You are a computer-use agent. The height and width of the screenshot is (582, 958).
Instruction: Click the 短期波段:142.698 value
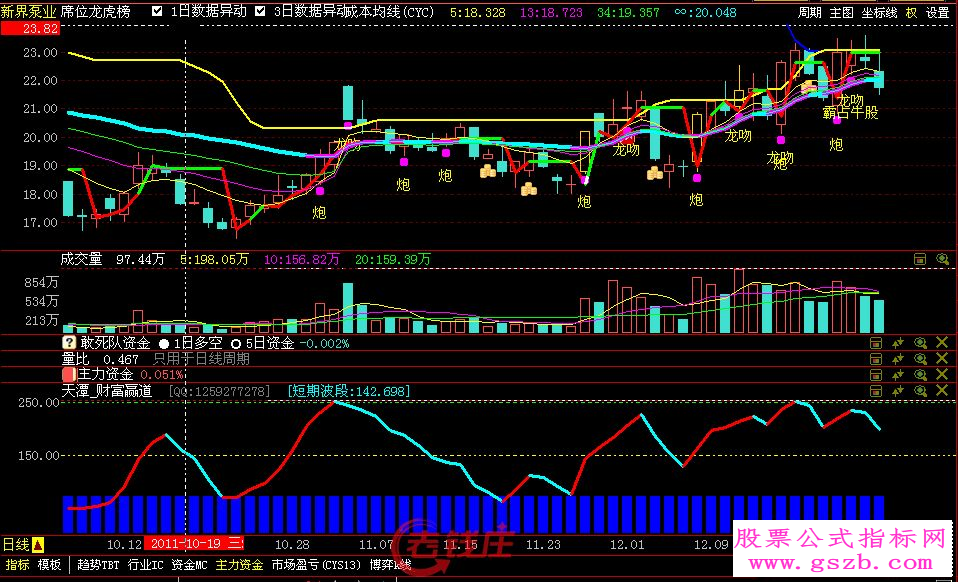click(349, 391)
